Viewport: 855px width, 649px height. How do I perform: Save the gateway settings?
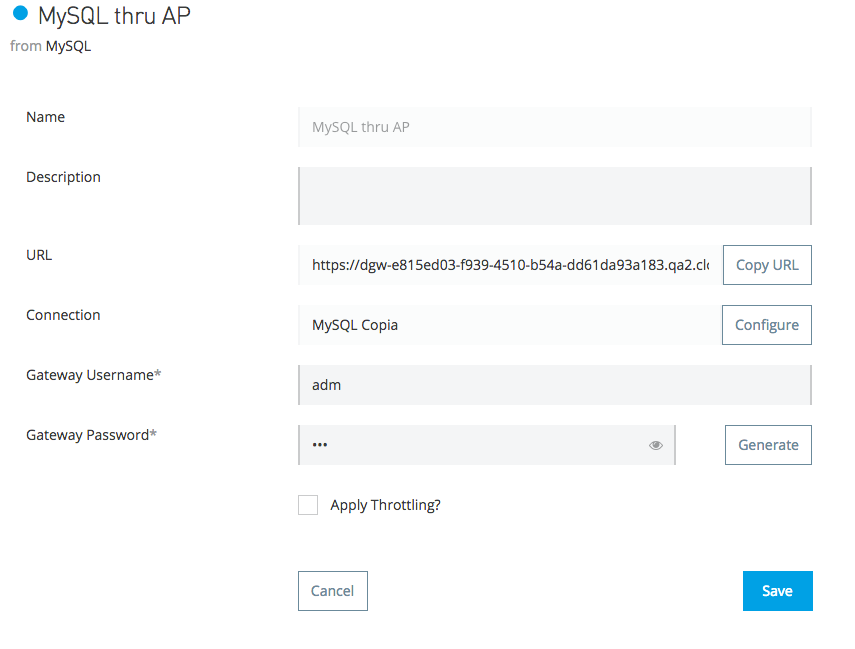[x=777, y=591]
